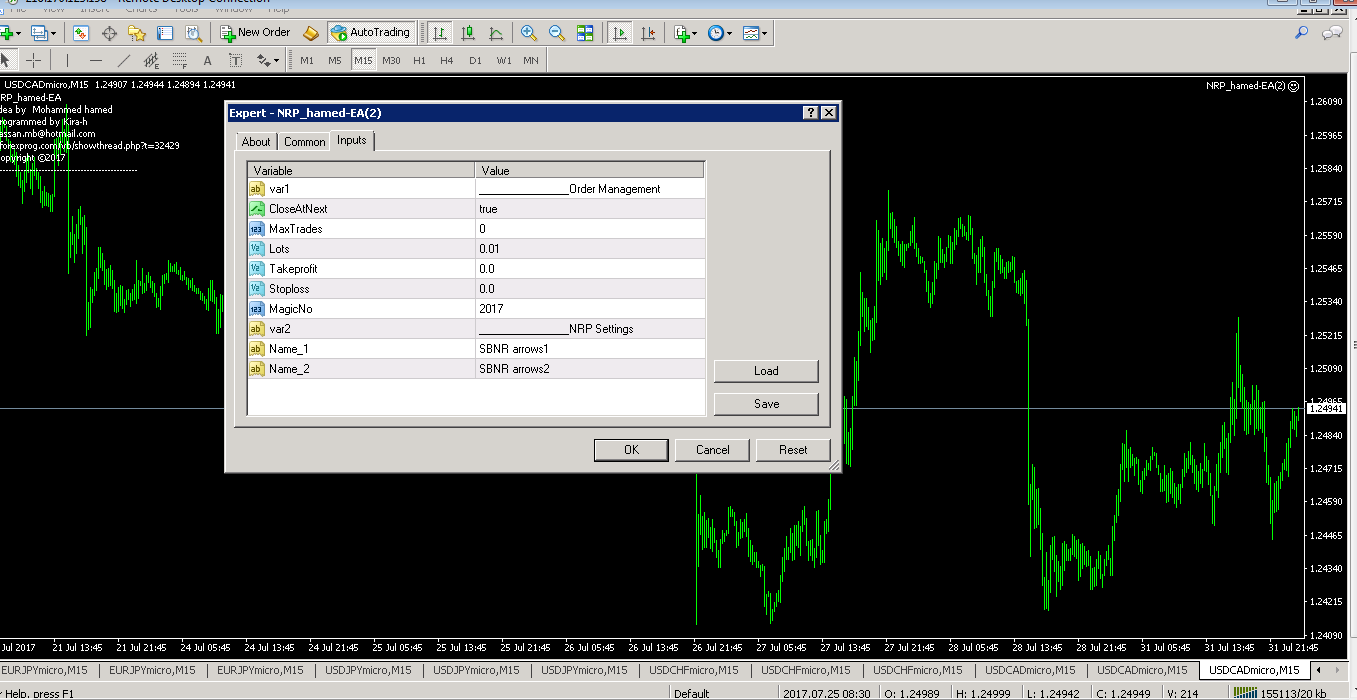Zoom in on the chart
Image resolution: width=1357 pixels, height=700 pixels.
click(x=529, y=33)
